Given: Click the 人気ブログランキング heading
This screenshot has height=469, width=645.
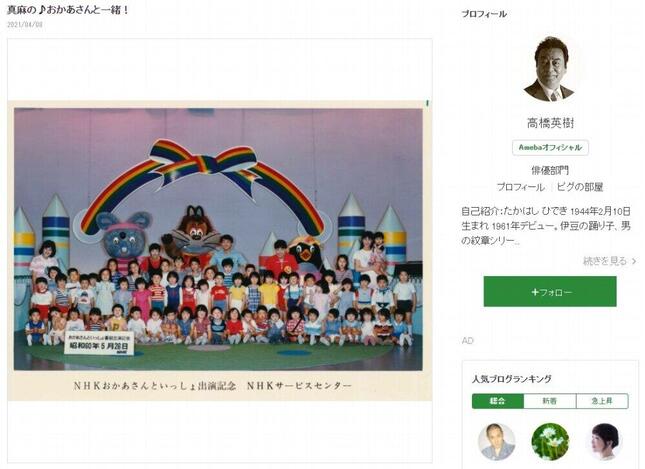Looking at the screenshot, I should pos(511,379).
